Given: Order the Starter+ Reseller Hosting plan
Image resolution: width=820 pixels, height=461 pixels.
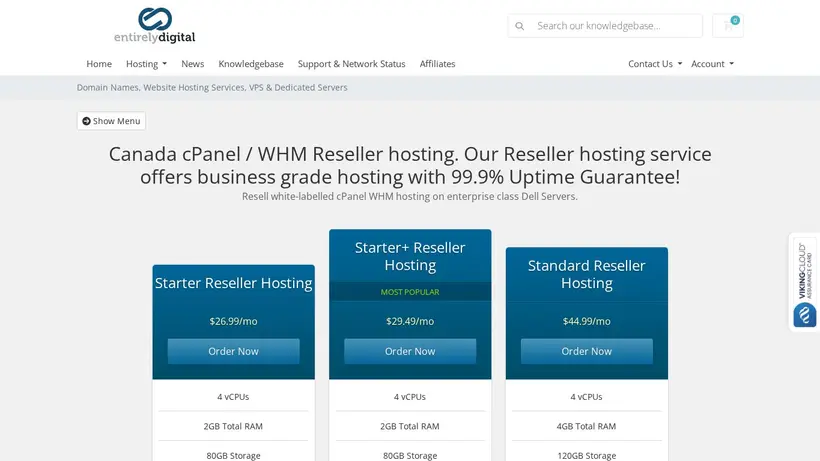Looking at the screenshot, I should (x=410, y=351).
